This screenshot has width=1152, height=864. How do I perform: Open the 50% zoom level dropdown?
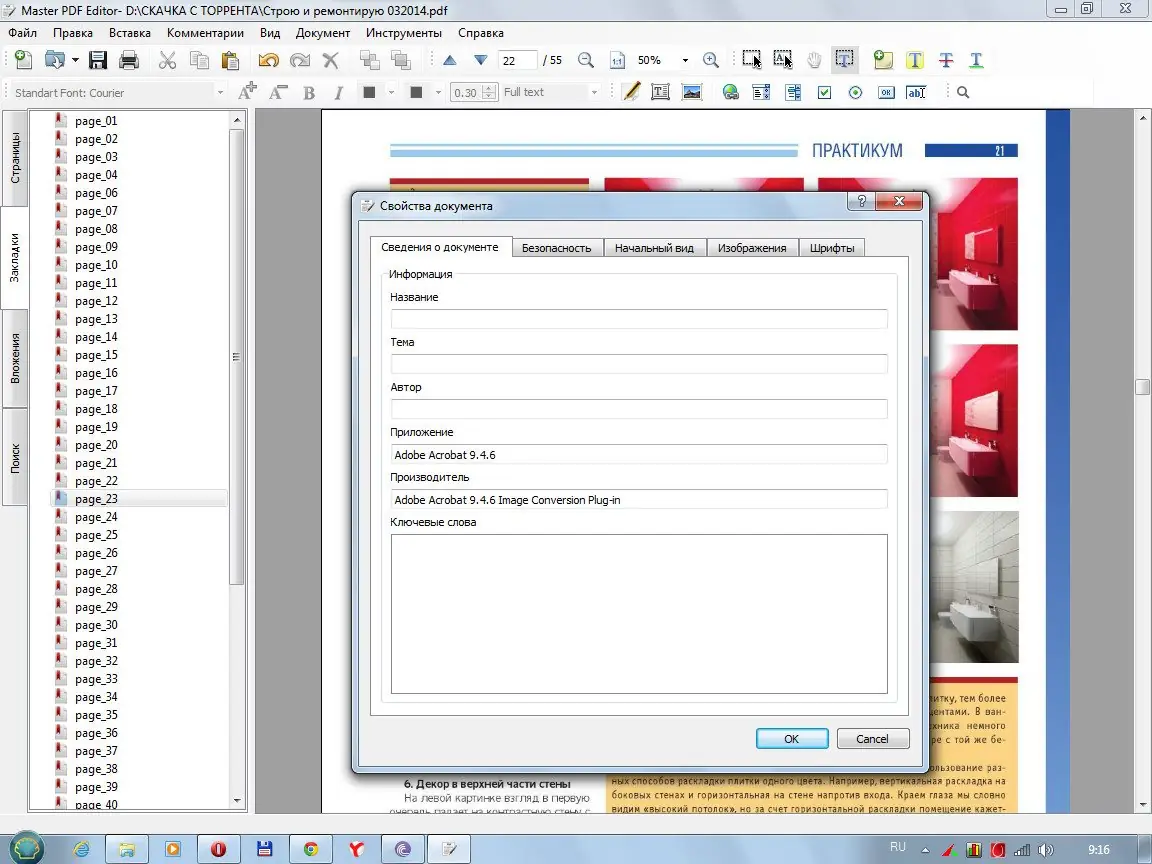tap(685, 60)
